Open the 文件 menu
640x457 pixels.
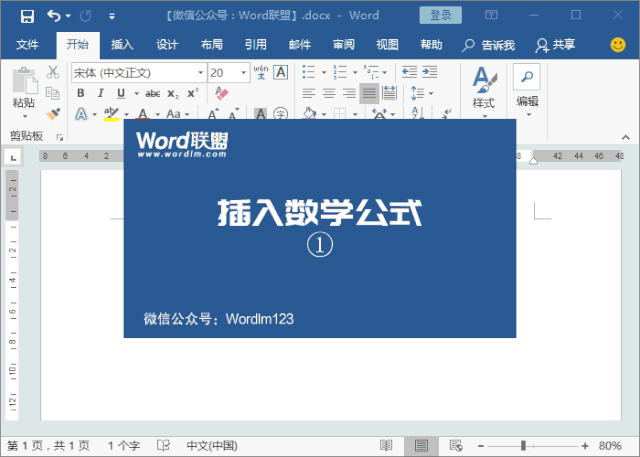[x=27, y=44]
